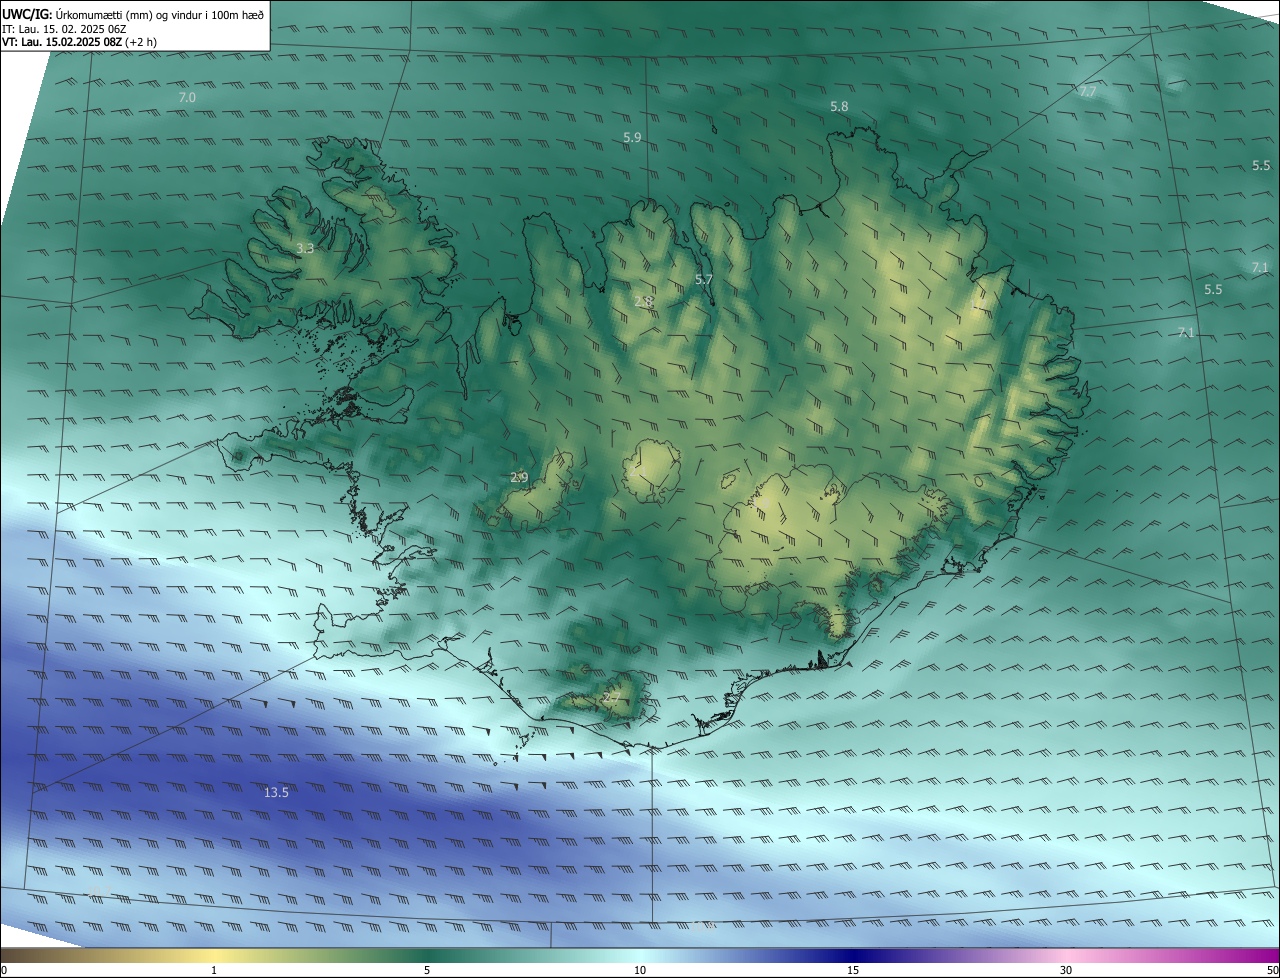Click the 2.7 value label
The image size is (1280, 978).
coord(612,699)
